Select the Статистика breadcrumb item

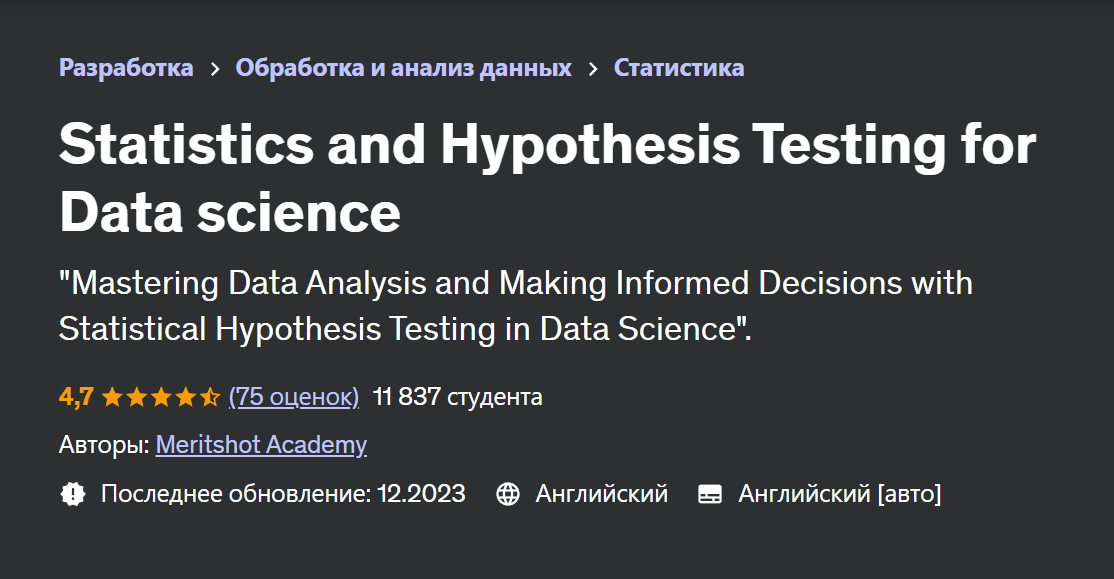[x=679, y=67]
